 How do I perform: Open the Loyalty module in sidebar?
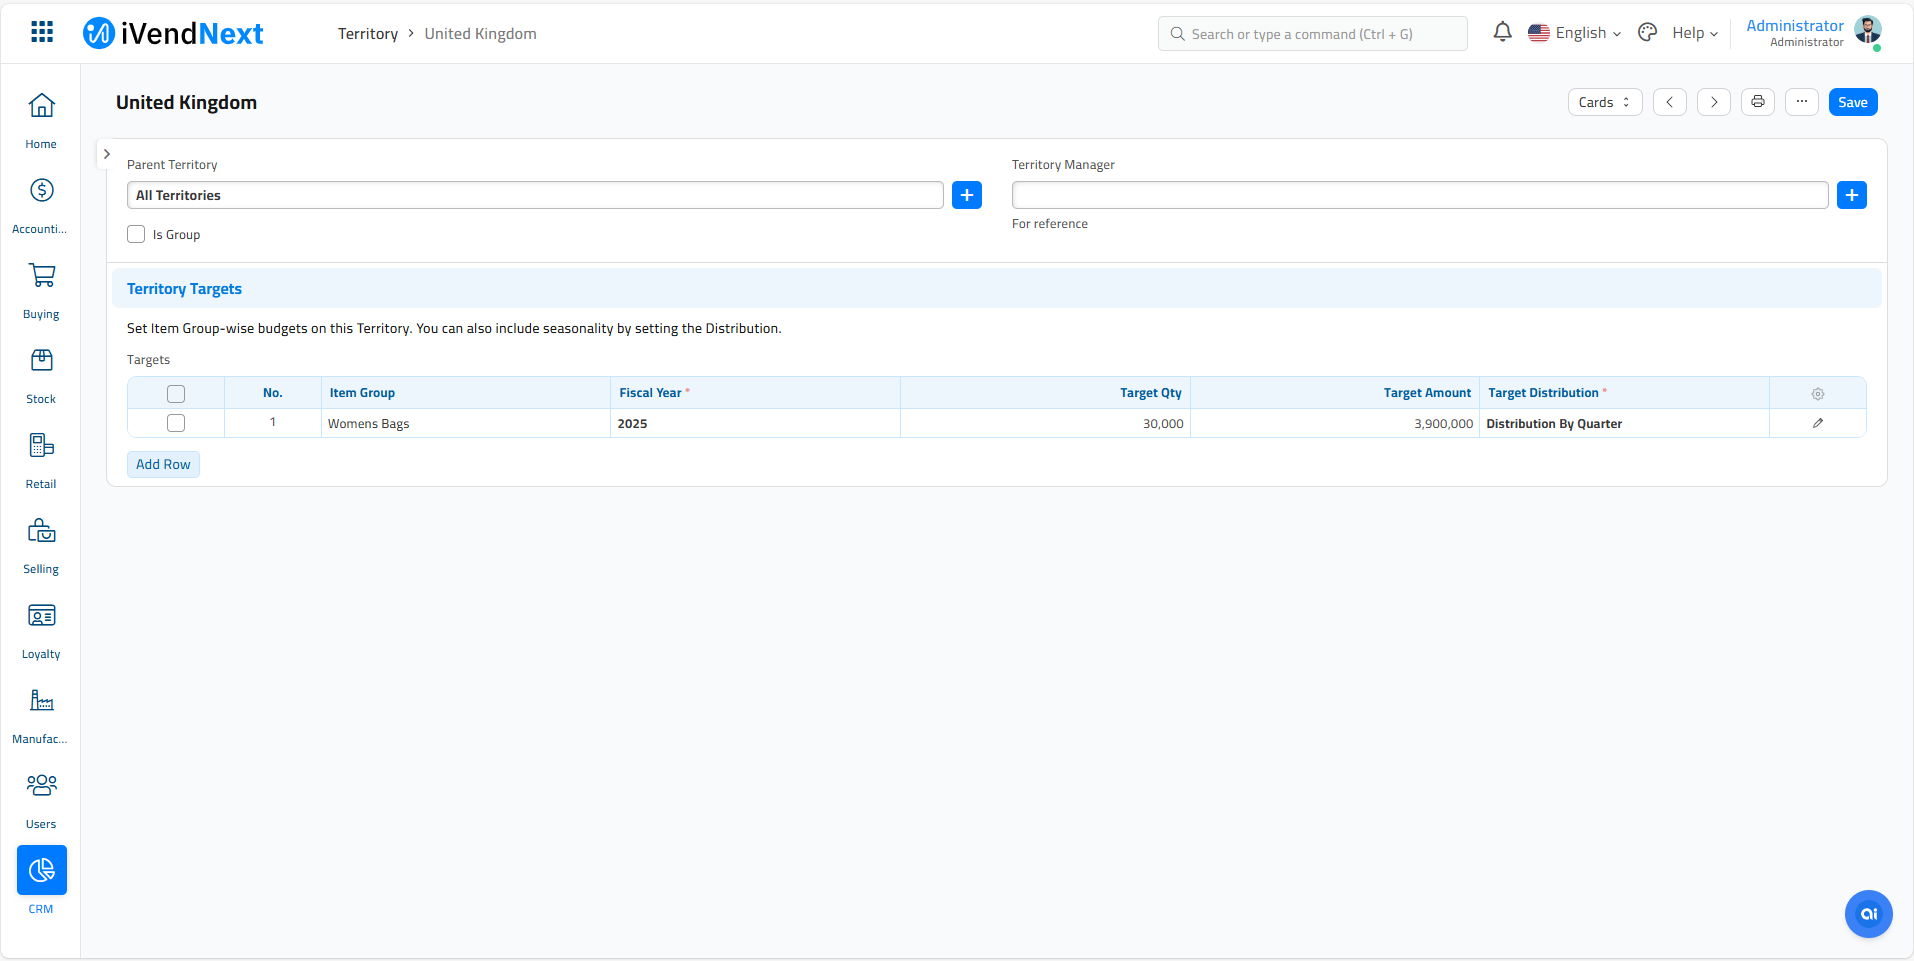click(x=41, y=630)
